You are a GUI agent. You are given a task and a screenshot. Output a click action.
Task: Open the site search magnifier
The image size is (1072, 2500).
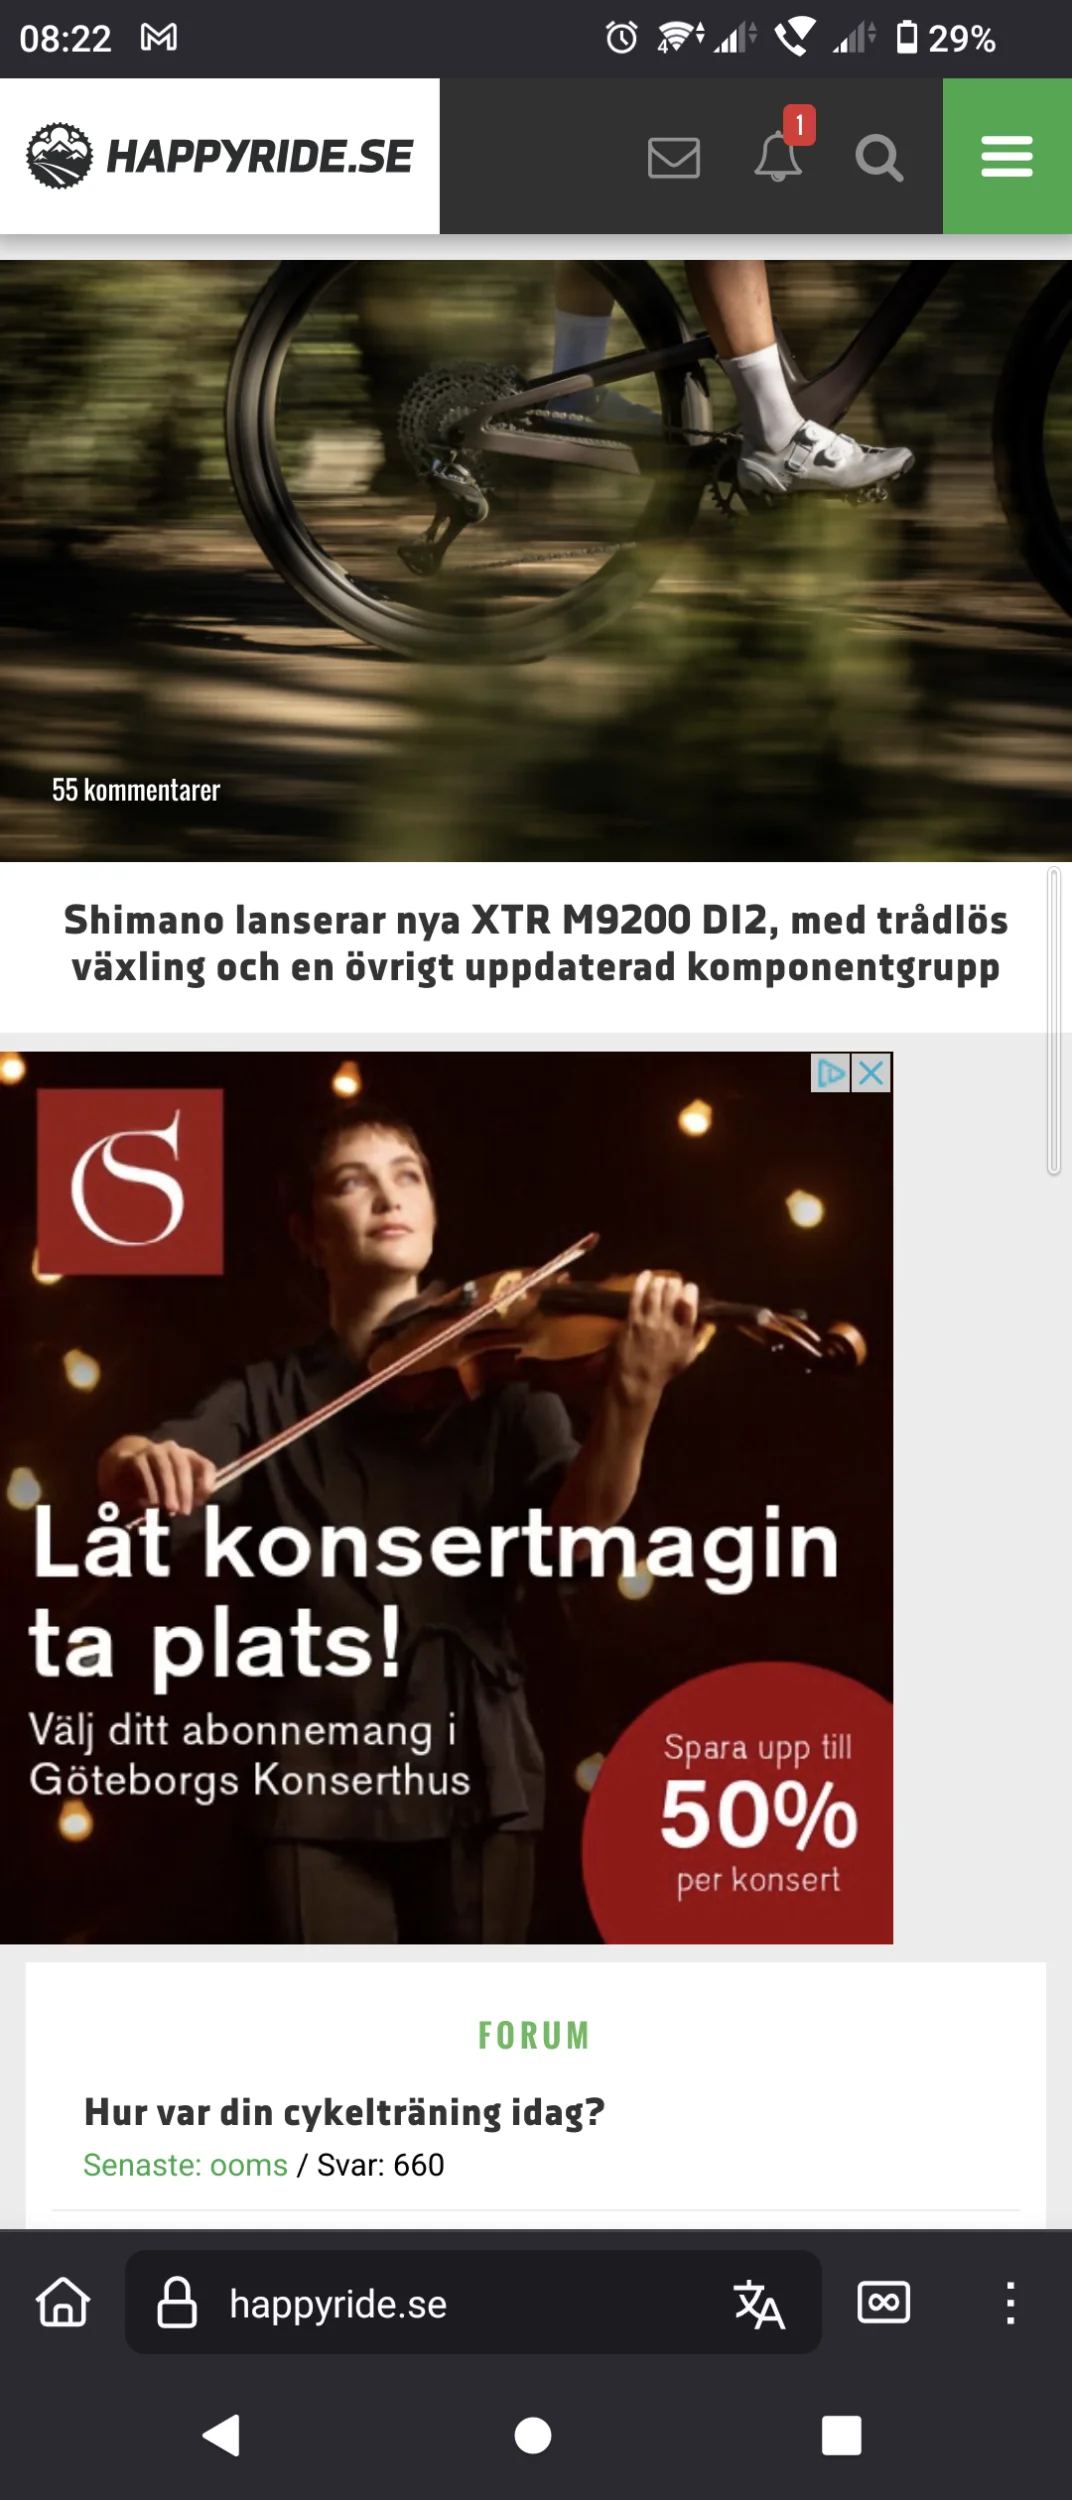click(879, 158)
